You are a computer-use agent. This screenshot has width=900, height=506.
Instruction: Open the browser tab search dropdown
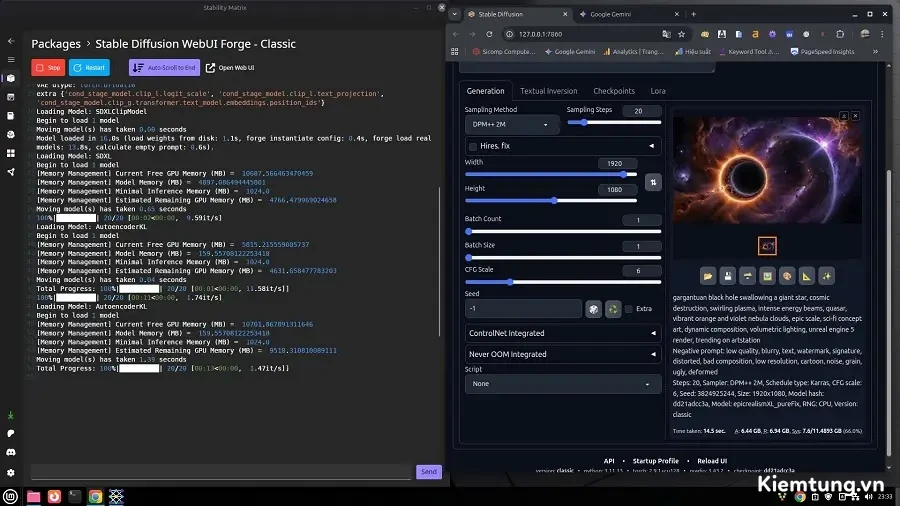pos(455,14)
